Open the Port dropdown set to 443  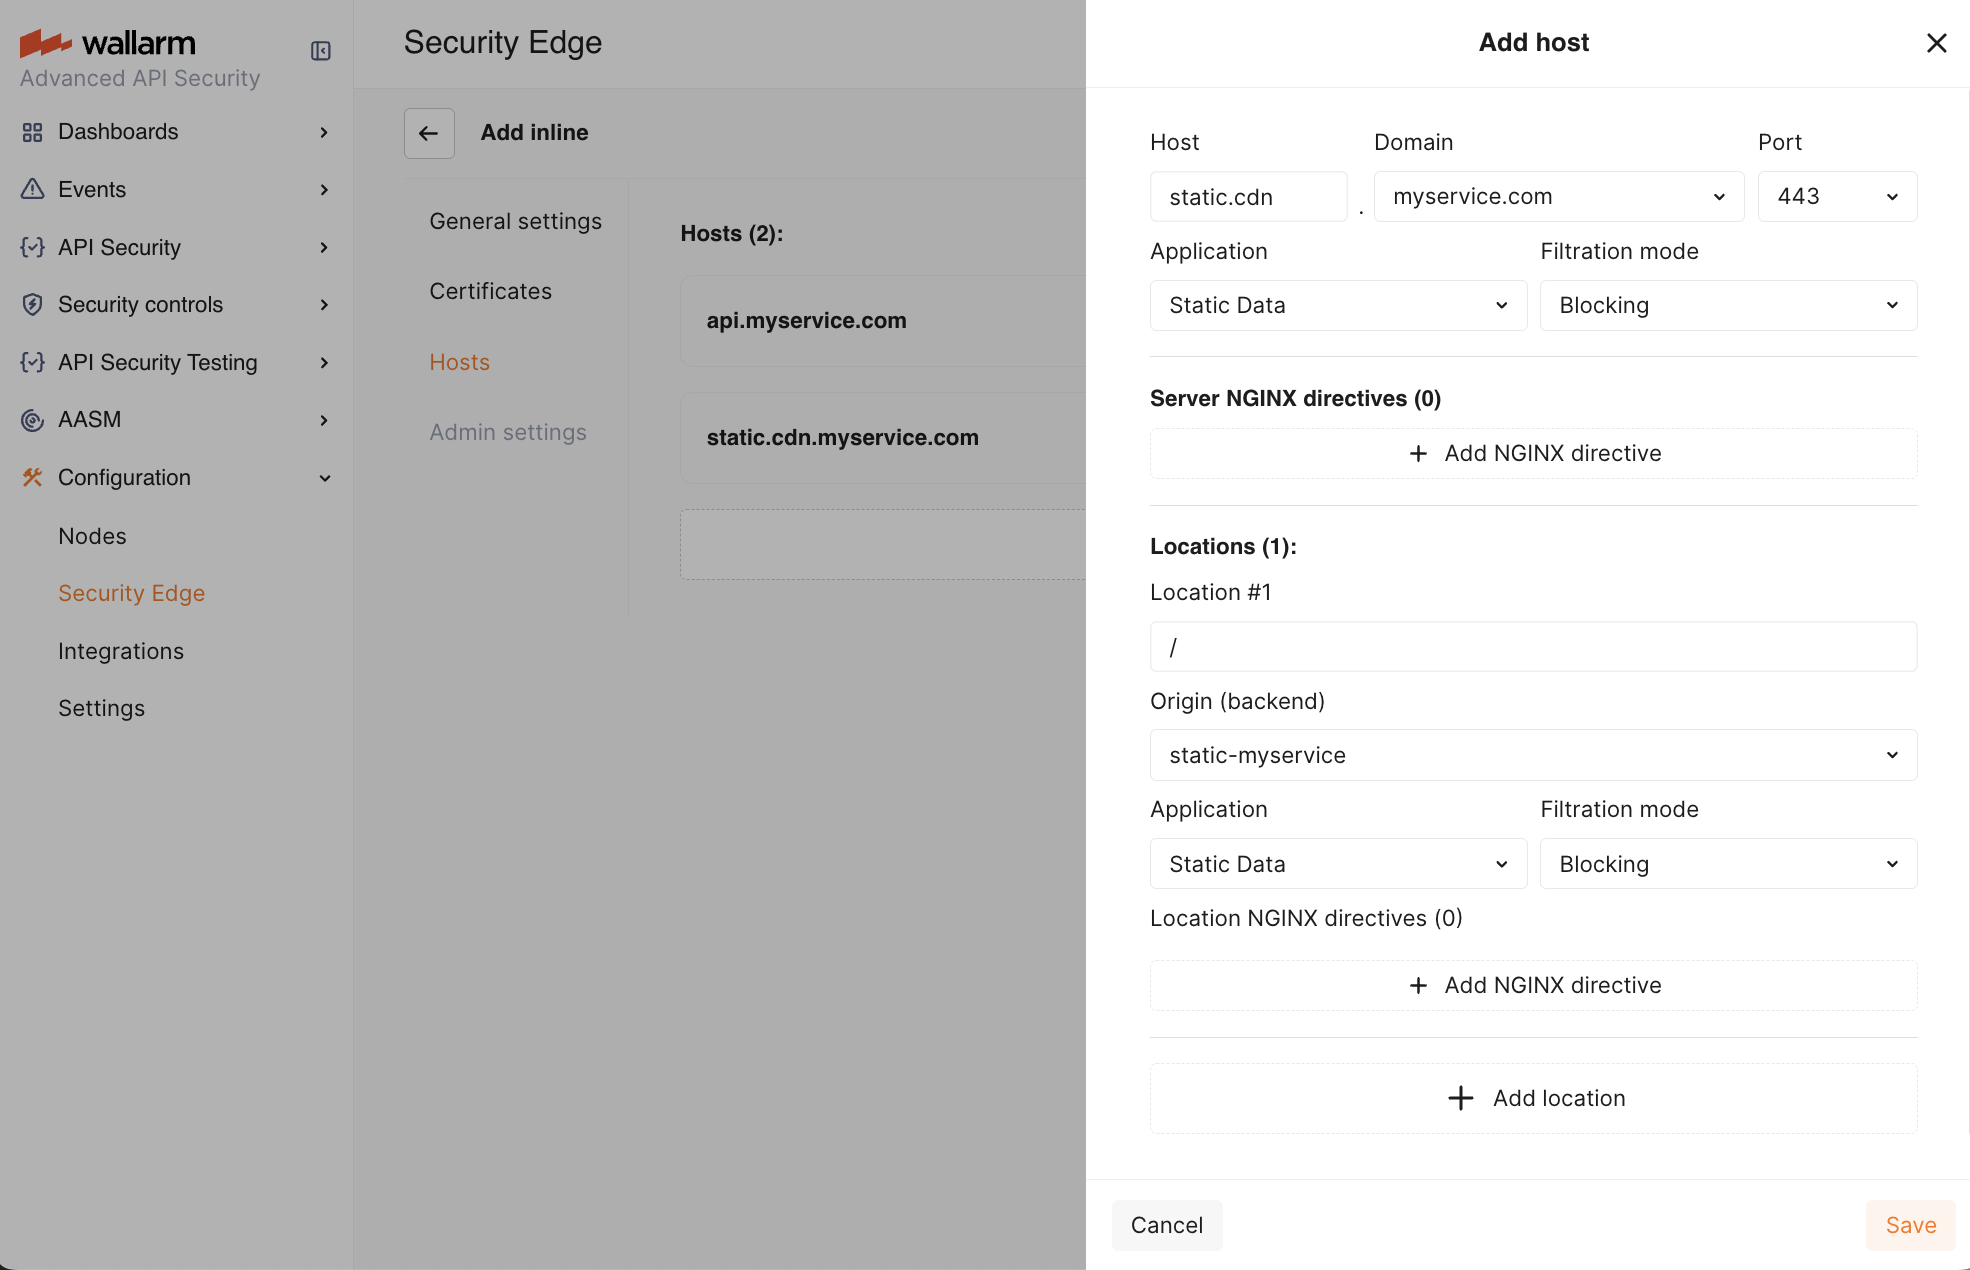[x=1836, y=197]
